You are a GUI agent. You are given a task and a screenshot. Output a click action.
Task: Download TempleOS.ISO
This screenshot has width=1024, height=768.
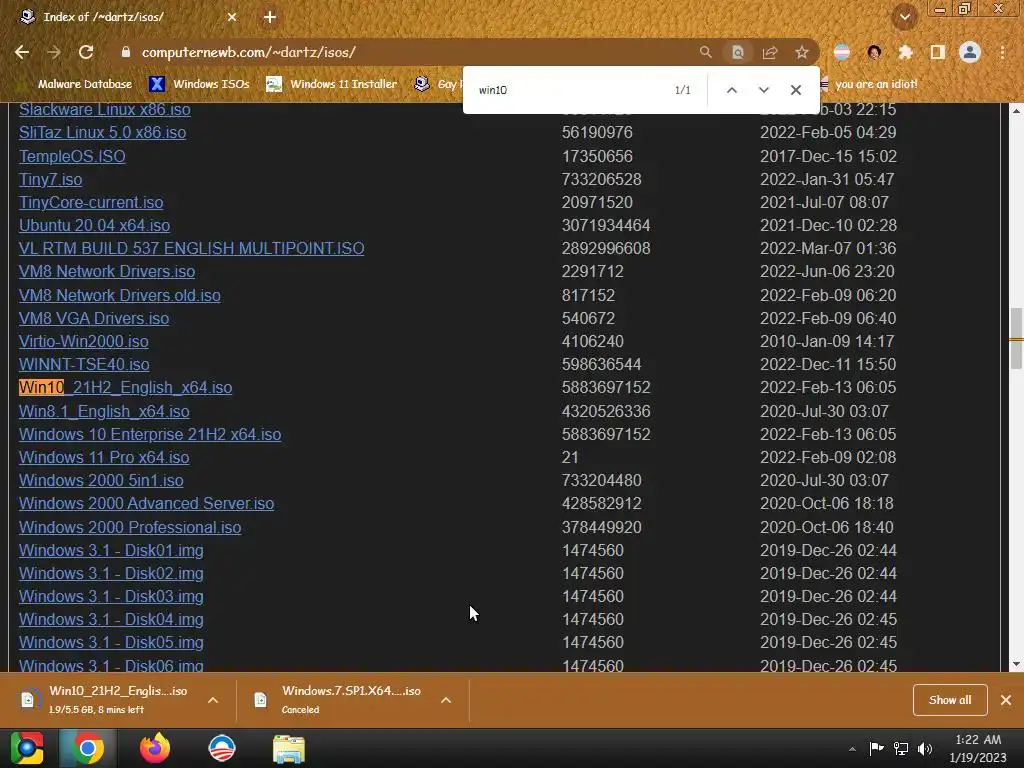click(72, 156)
